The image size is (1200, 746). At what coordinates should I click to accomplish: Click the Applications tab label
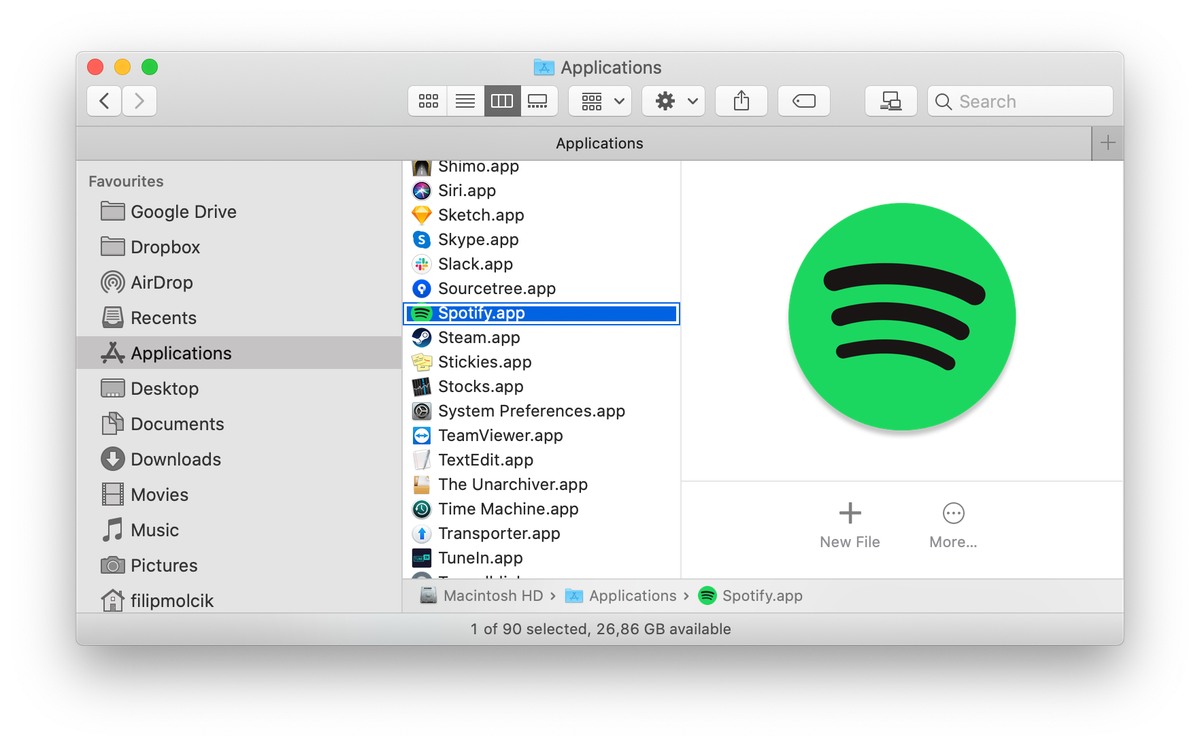[599, 143]
